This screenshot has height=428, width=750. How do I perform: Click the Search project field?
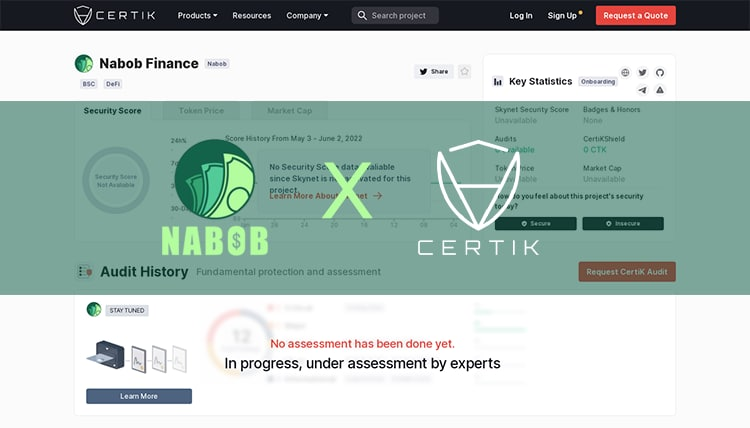[395, 15]
